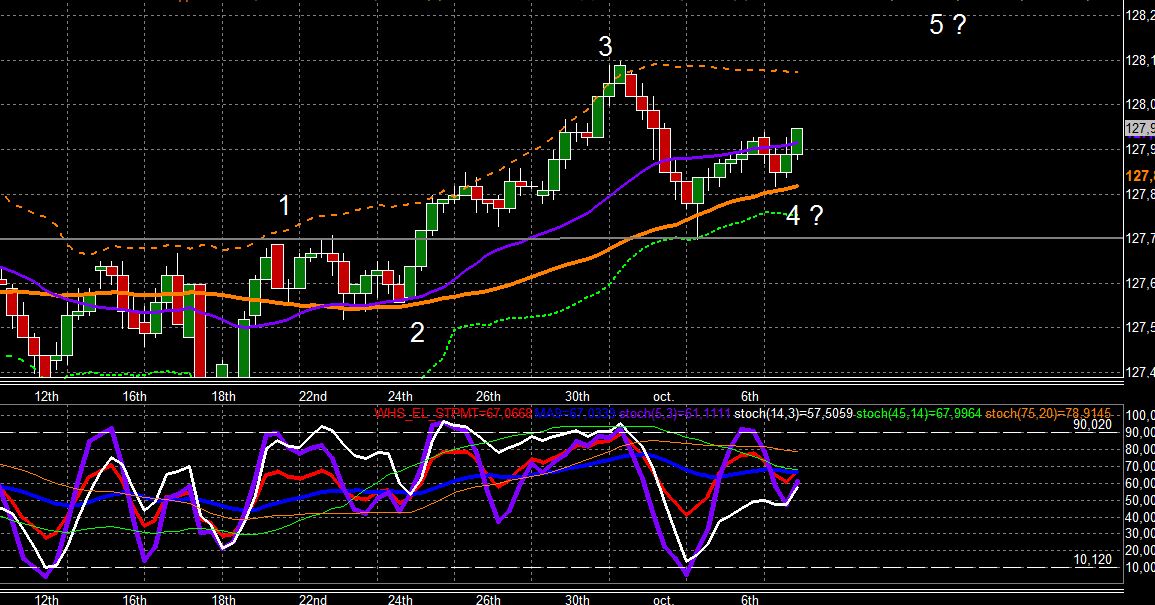The width and height of the screenshot is (1155, 605).
Task: Select the "5 ?" wave annotation
Action: click(x=947, y=25)
